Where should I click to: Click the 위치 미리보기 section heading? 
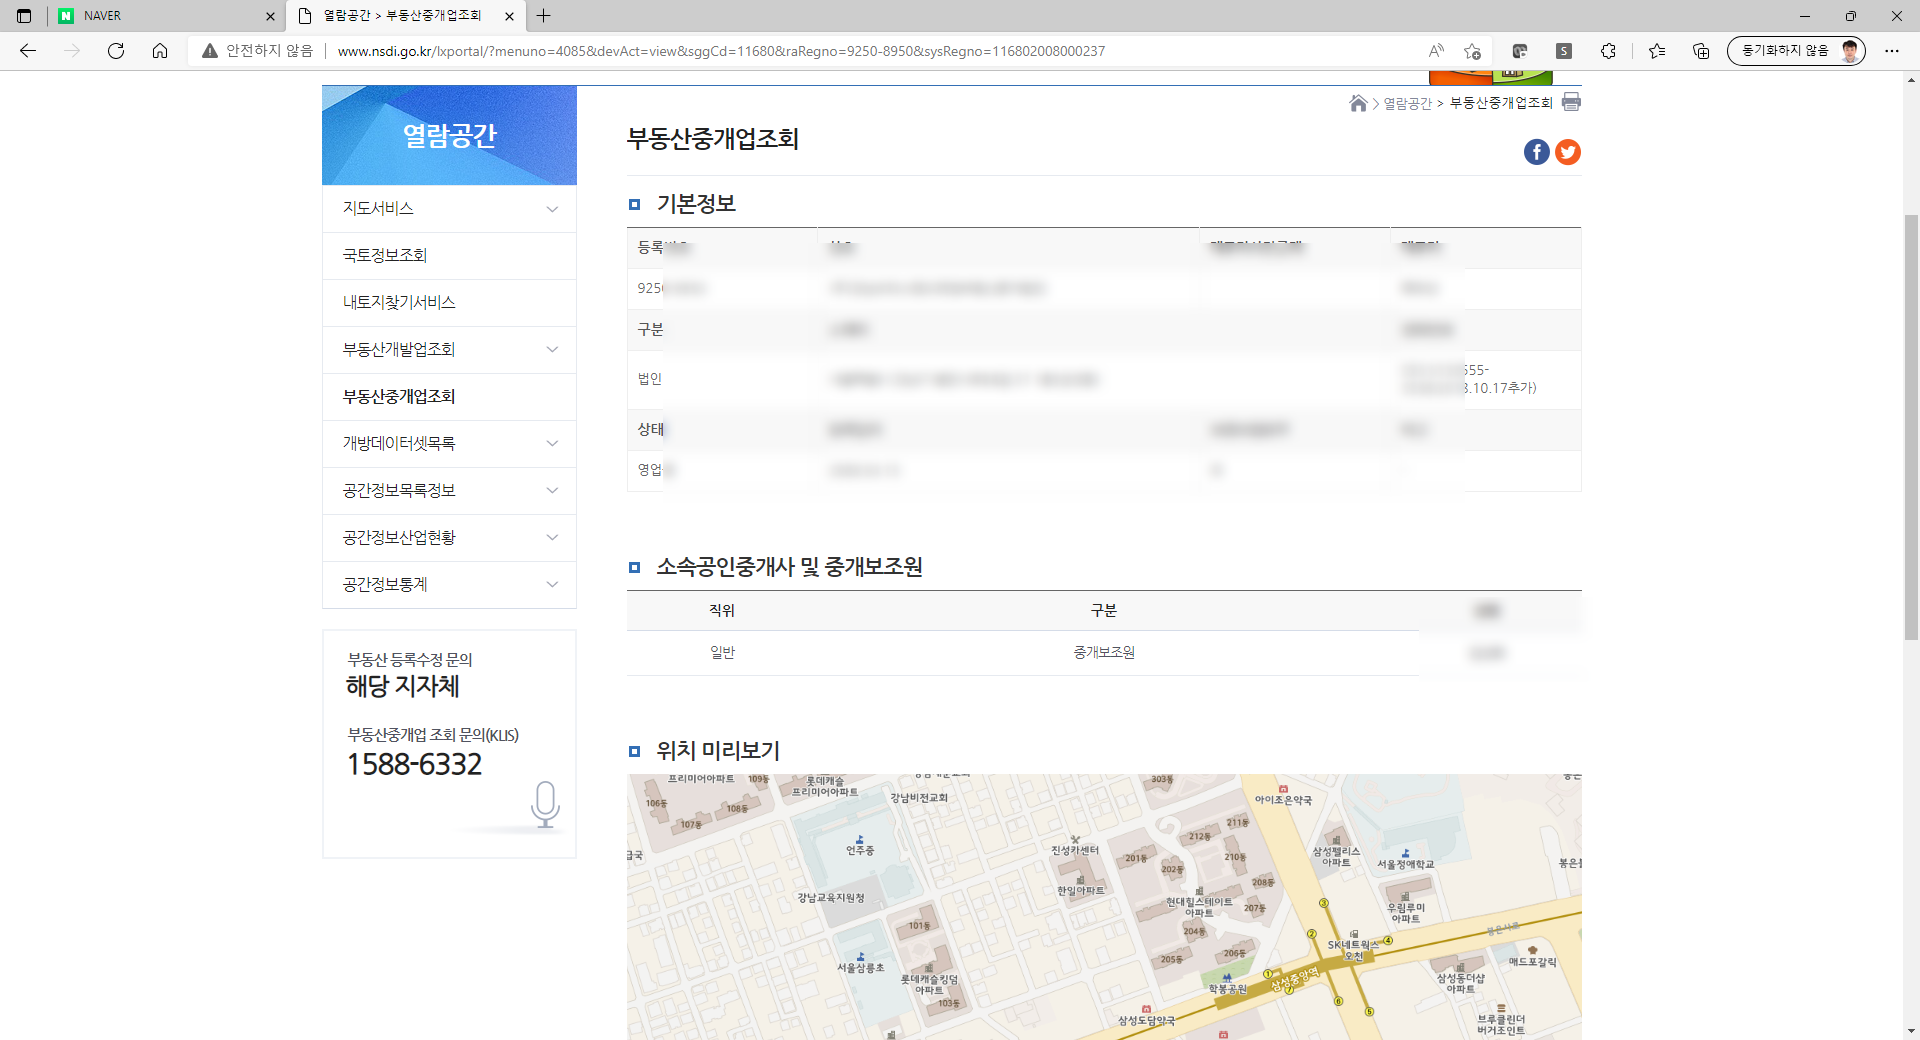[x=718, y=751]
